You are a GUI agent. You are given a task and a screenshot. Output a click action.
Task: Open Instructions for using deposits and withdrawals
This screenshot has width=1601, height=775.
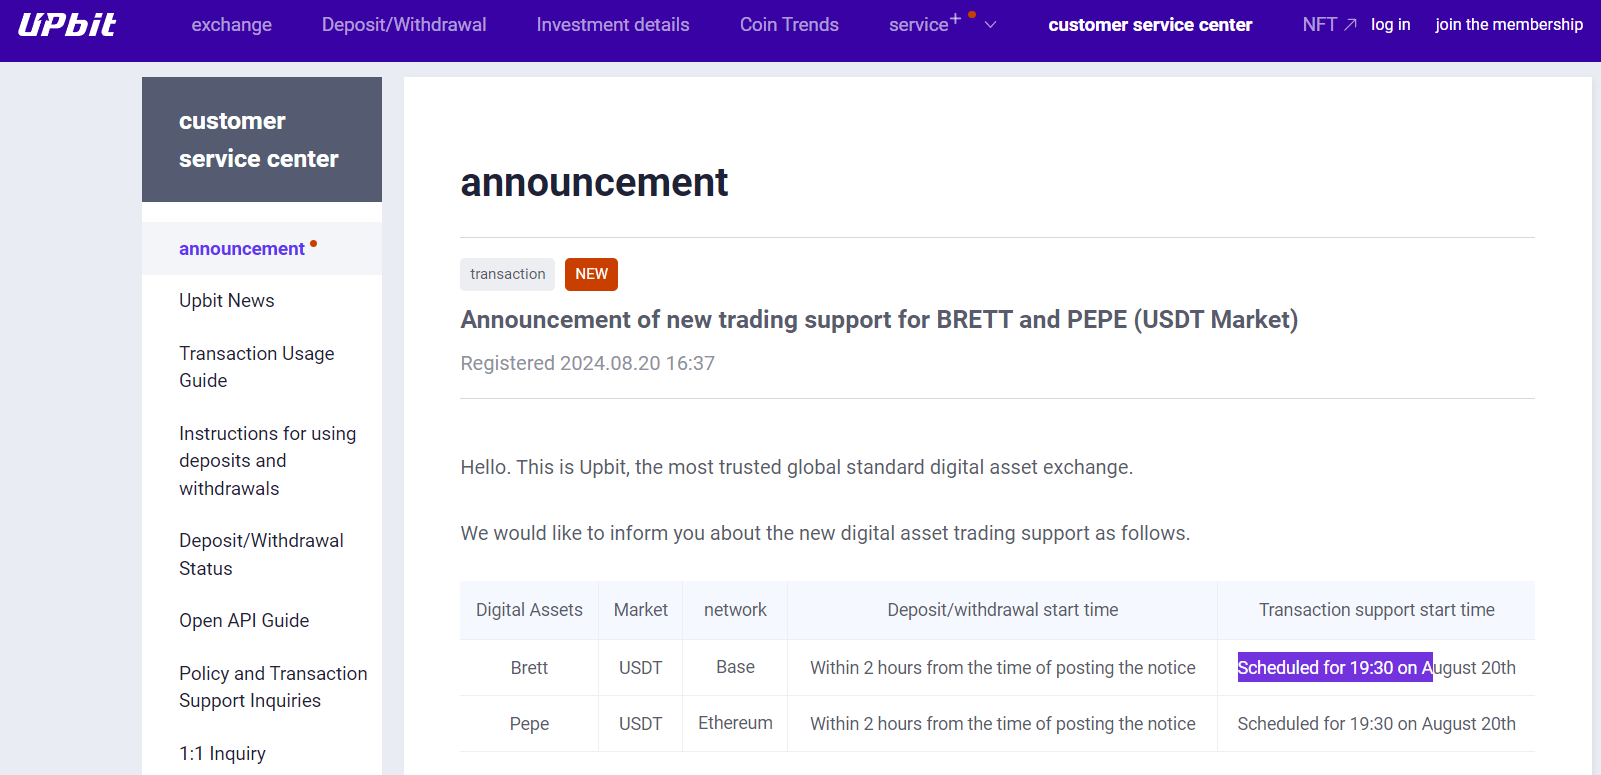[268, 461]
